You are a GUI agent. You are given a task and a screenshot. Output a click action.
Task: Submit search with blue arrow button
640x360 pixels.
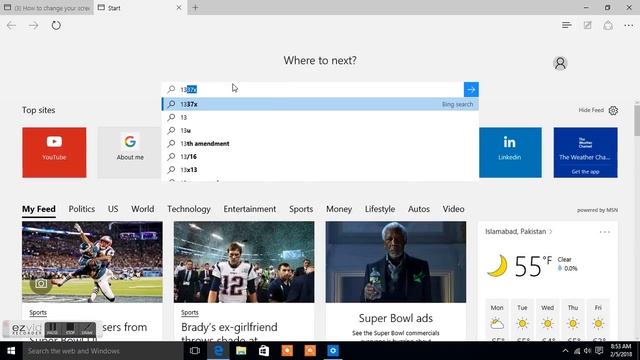click(471, 89)
